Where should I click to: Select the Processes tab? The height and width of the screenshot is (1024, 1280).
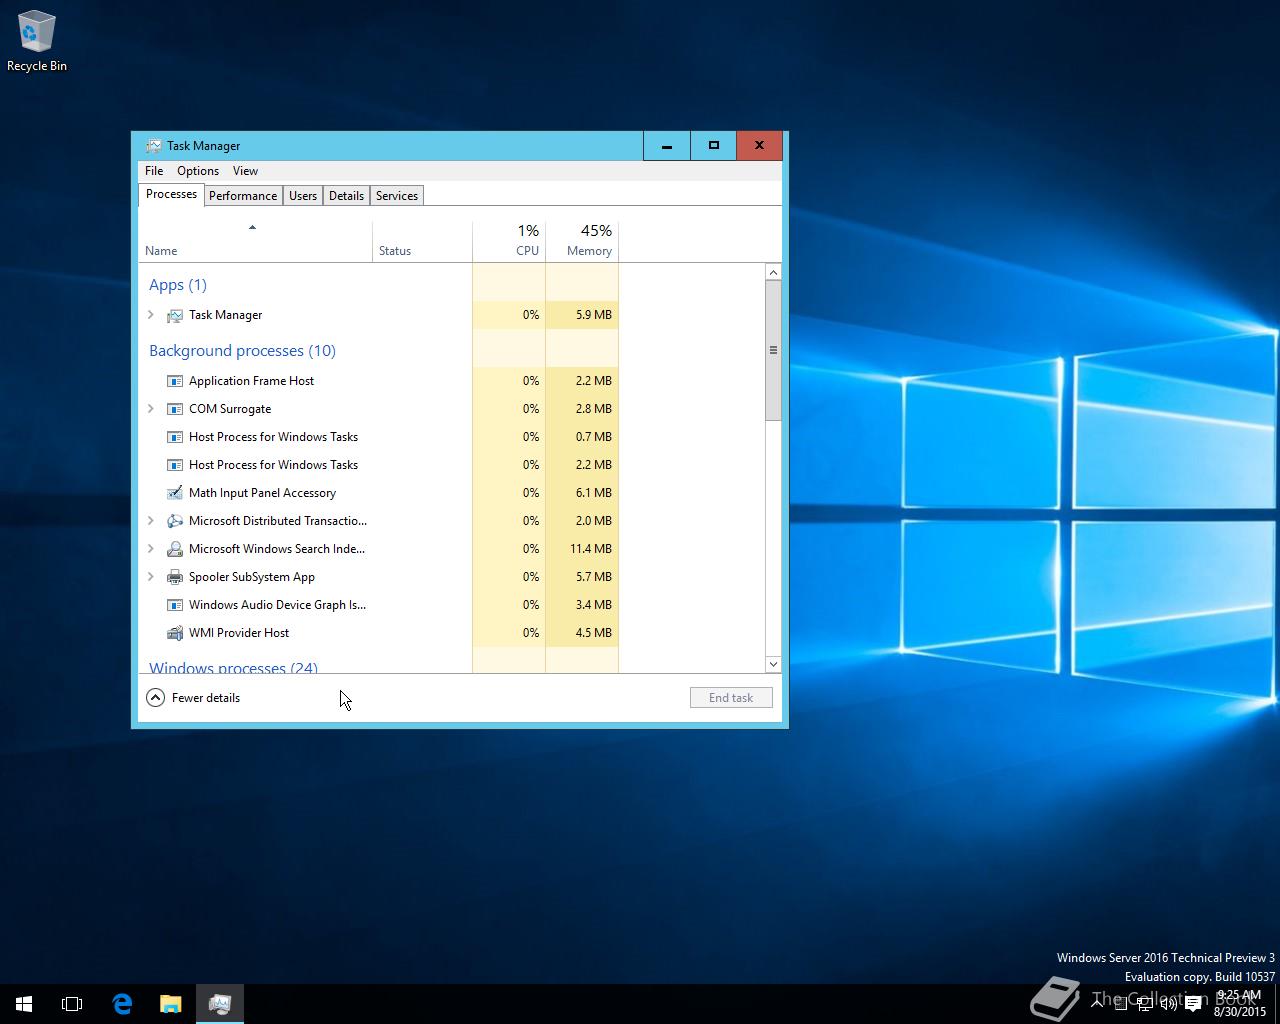[x=171, y=194]
